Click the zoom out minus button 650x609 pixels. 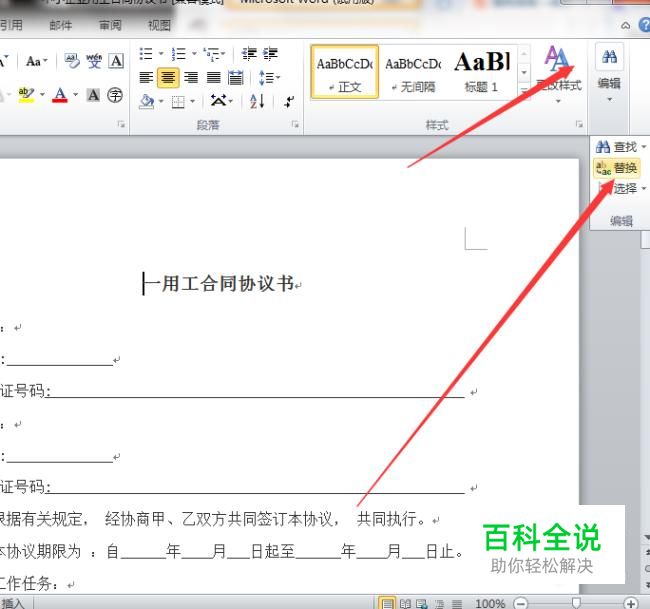[521, 603]
